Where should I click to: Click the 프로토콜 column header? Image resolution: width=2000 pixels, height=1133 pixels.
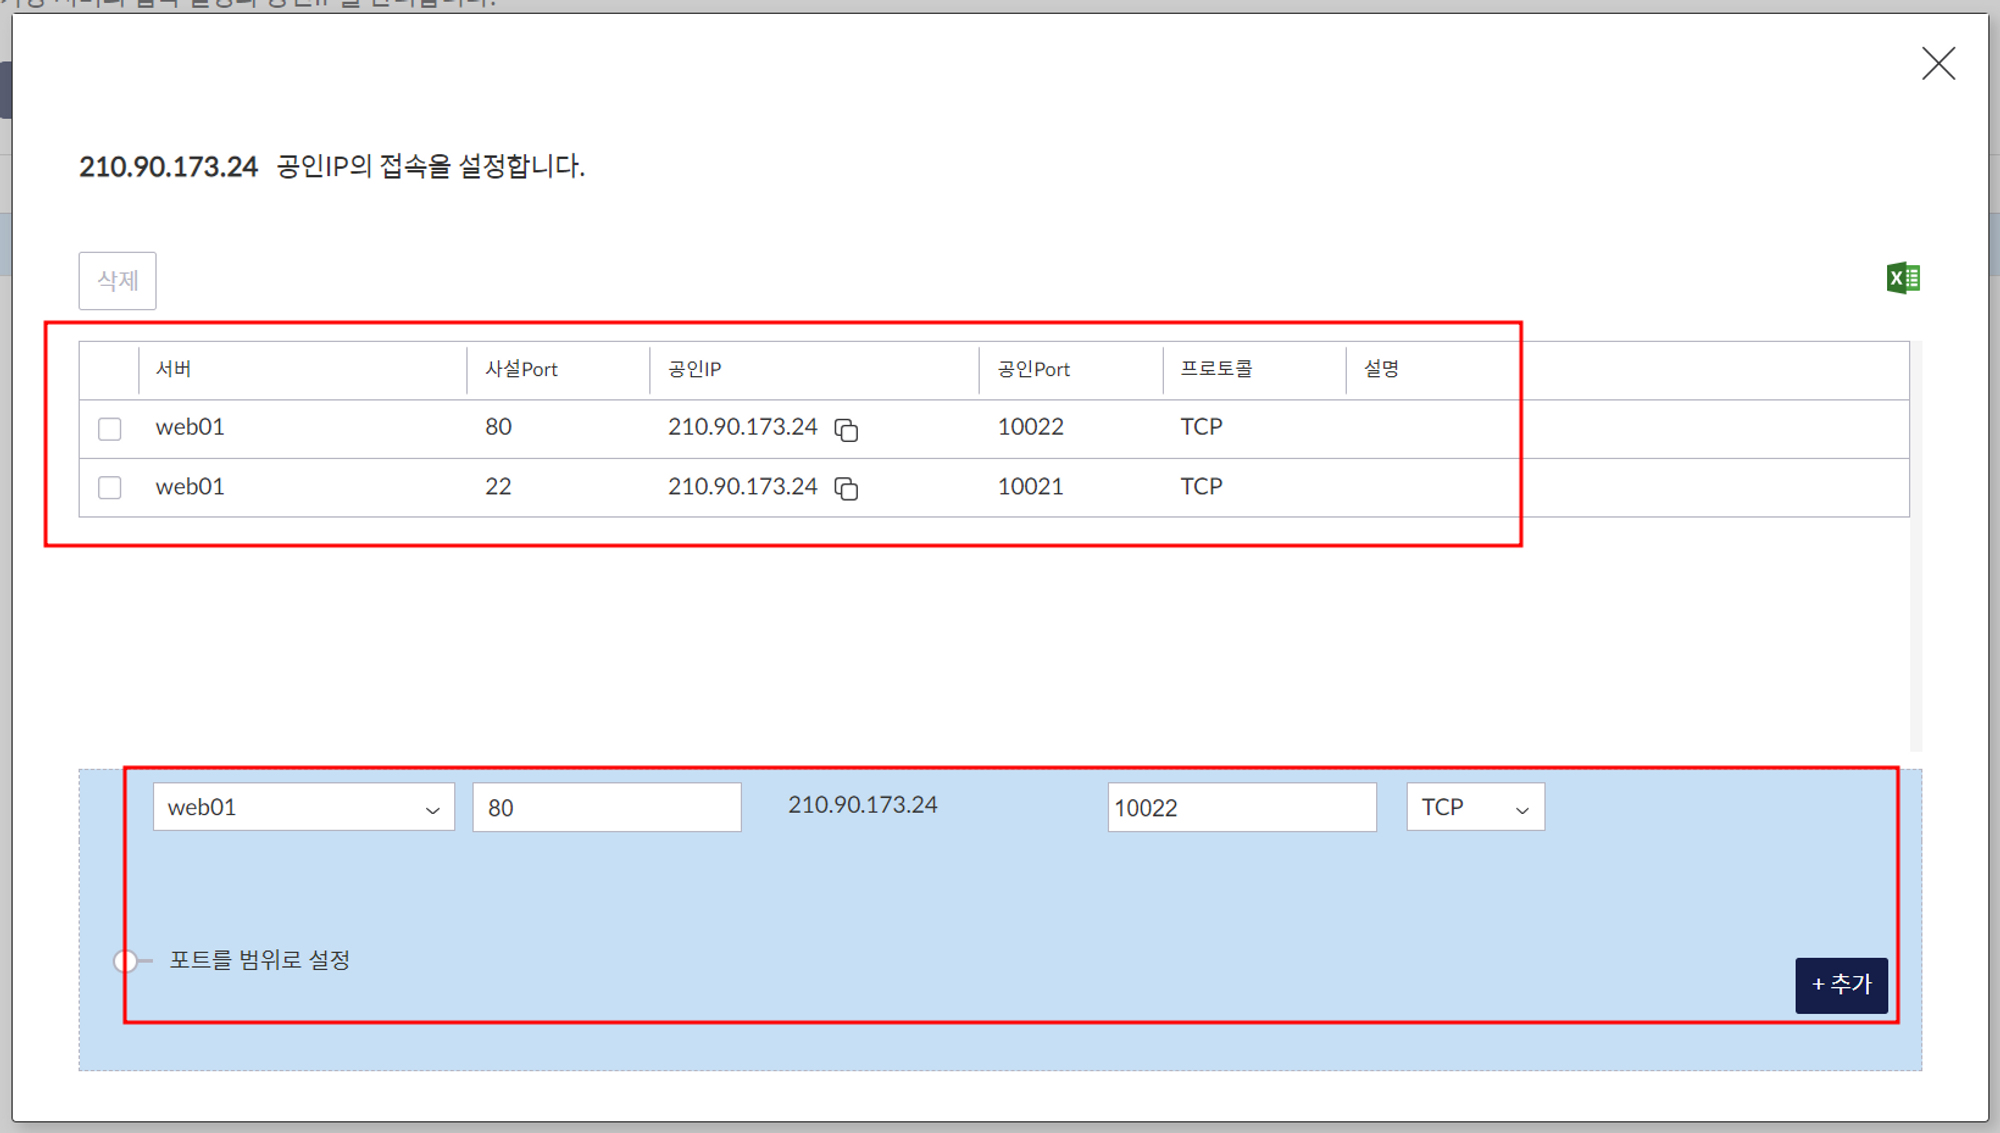pos(1216,369)
